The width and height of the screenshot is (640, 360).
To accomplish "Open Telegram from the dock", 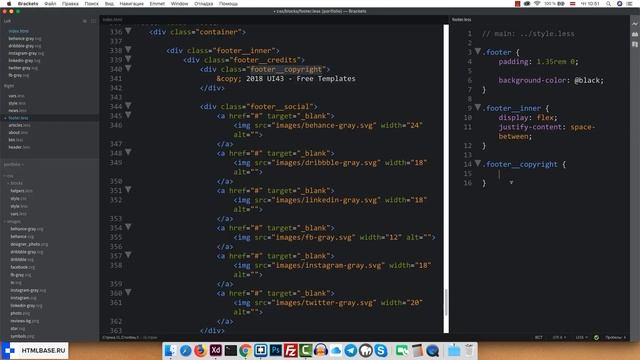I will pyautogui.click(x=351, y=351).
